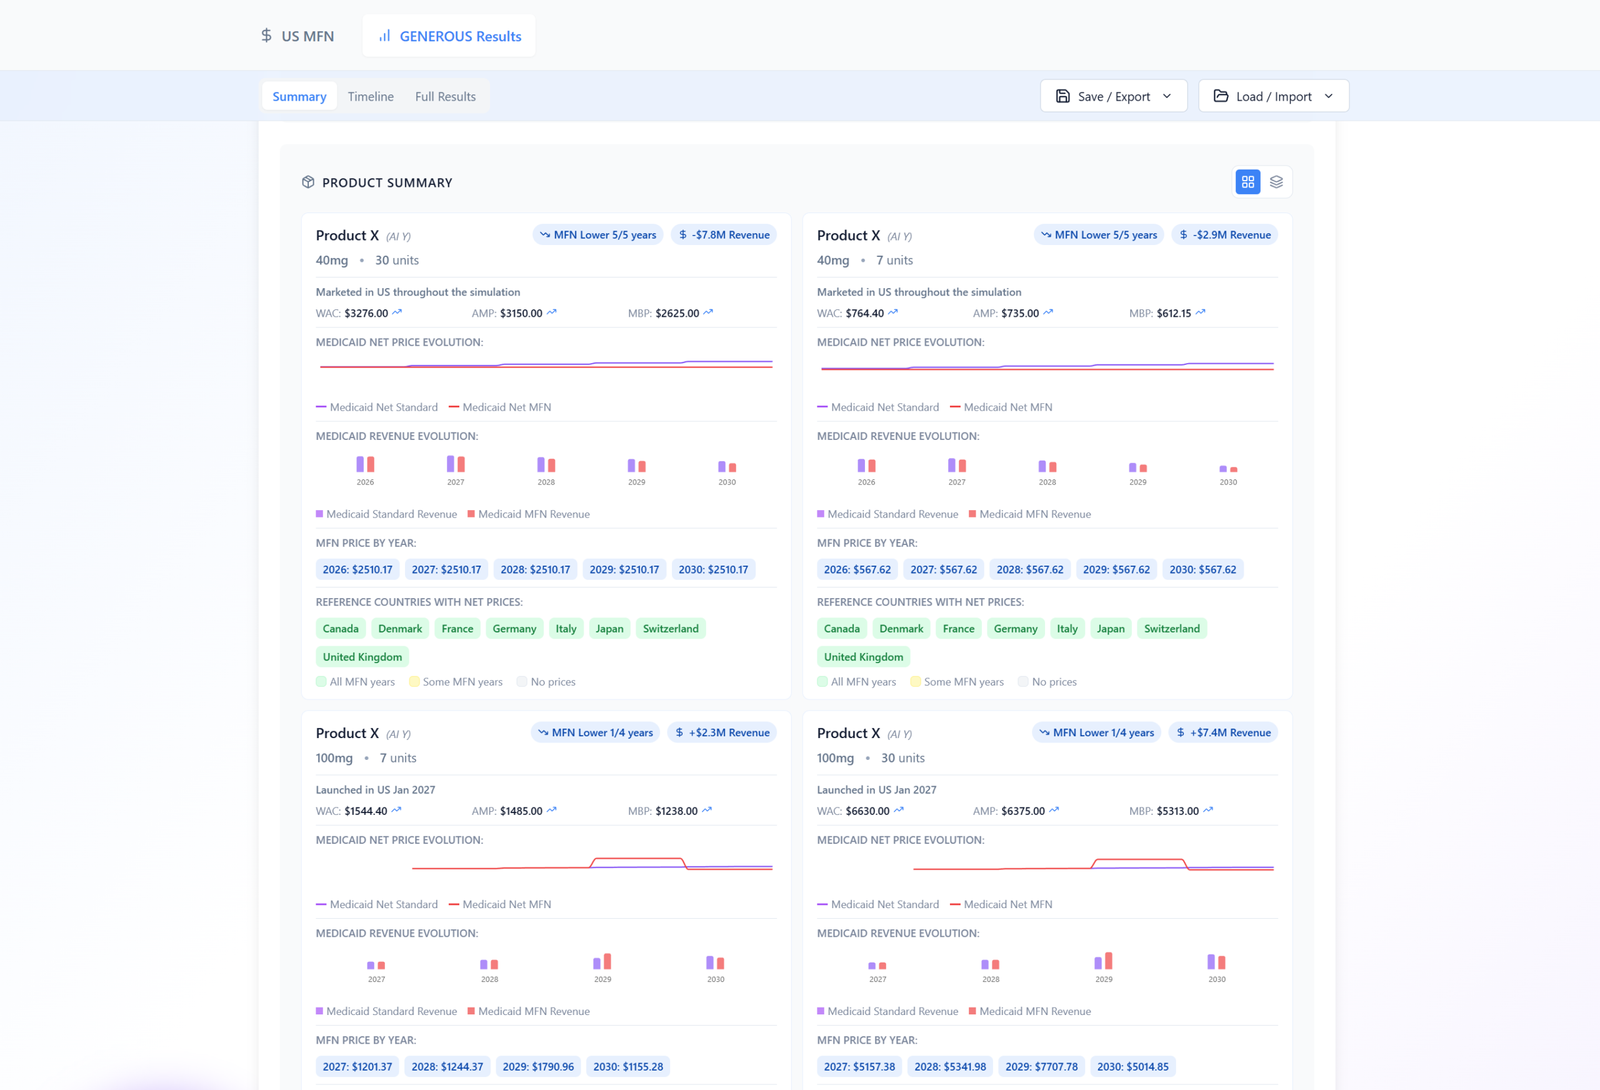This screenshot has width=1600, height=1090.
Task: Click the folder icon in Load / Import
Action: coord(1222,95)
